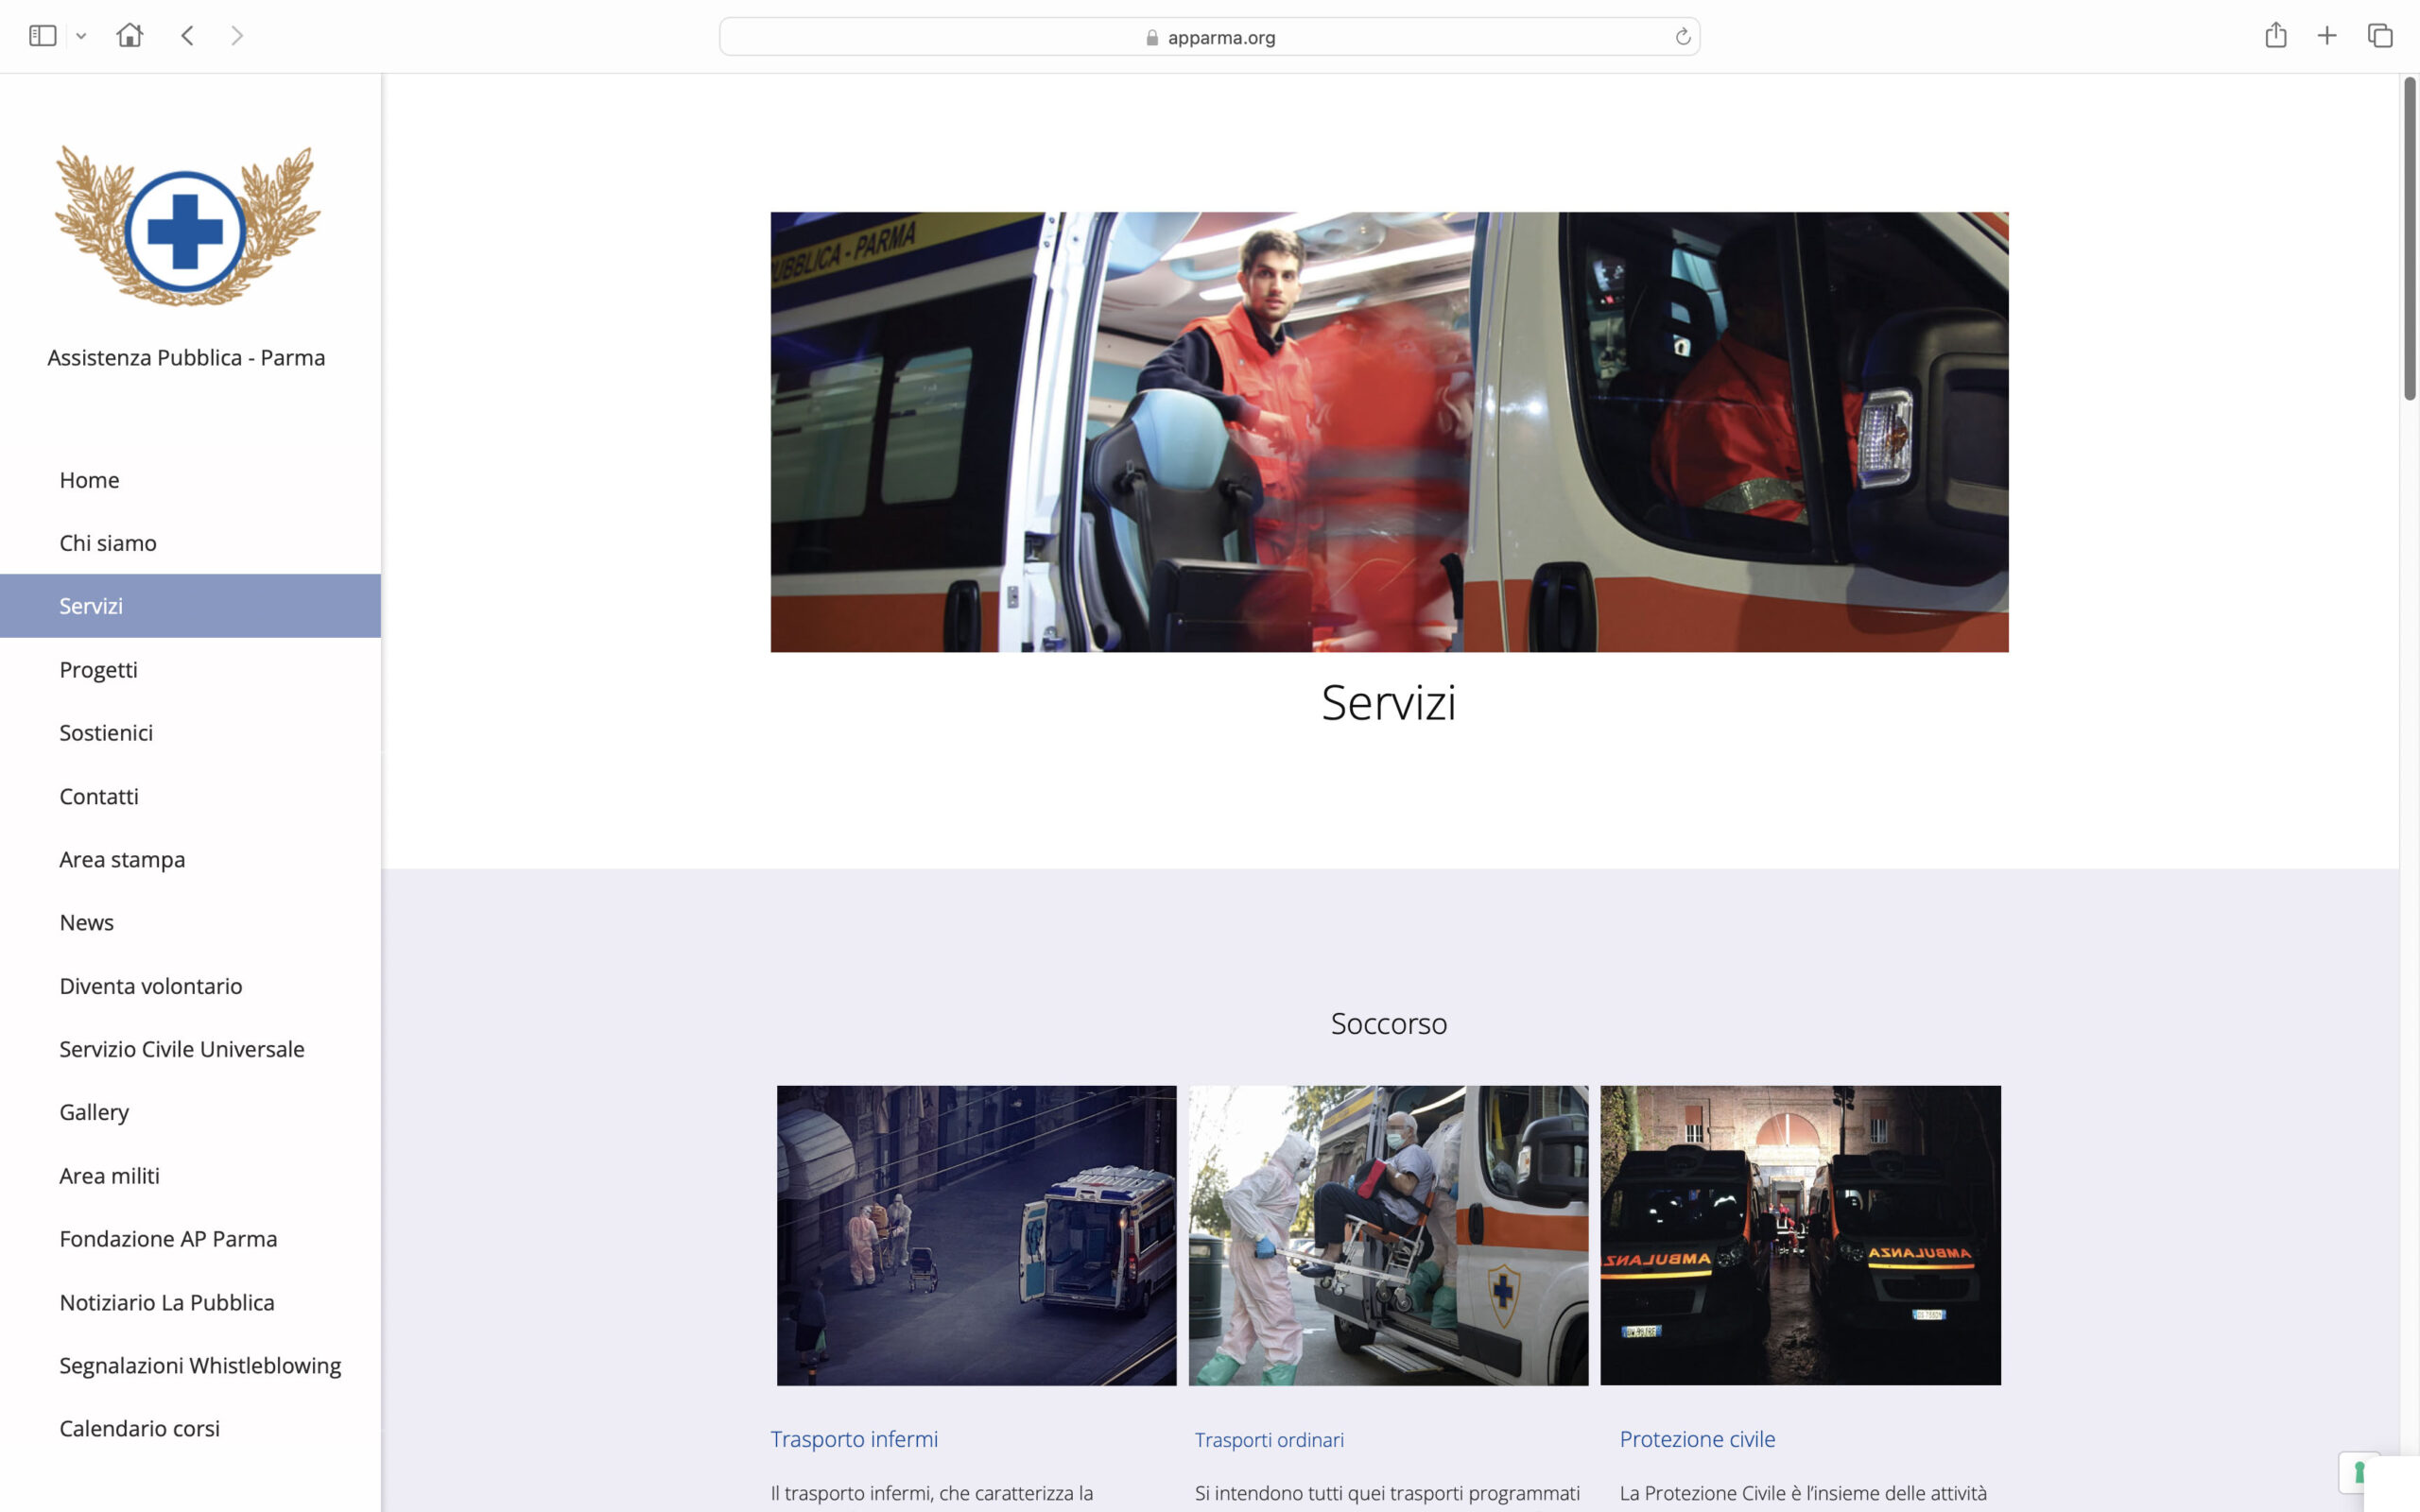Click the Assistenza Pubblica - Parma title
The width and height of the screenshot is (2420, 1512).
point(186,358)
